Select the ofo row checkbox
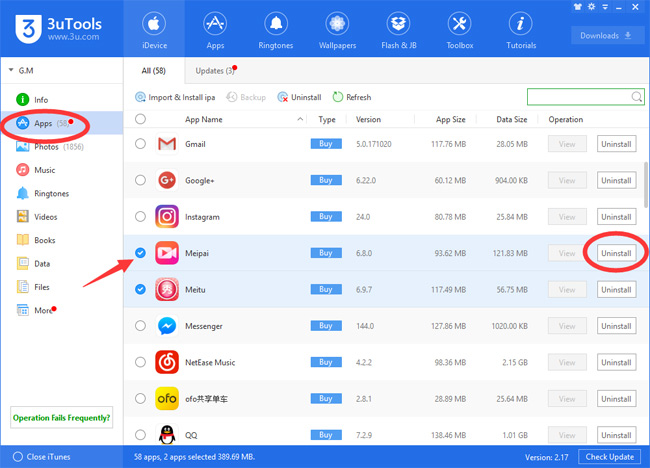Viewport: 650px width, 468px height. [141, 398]
